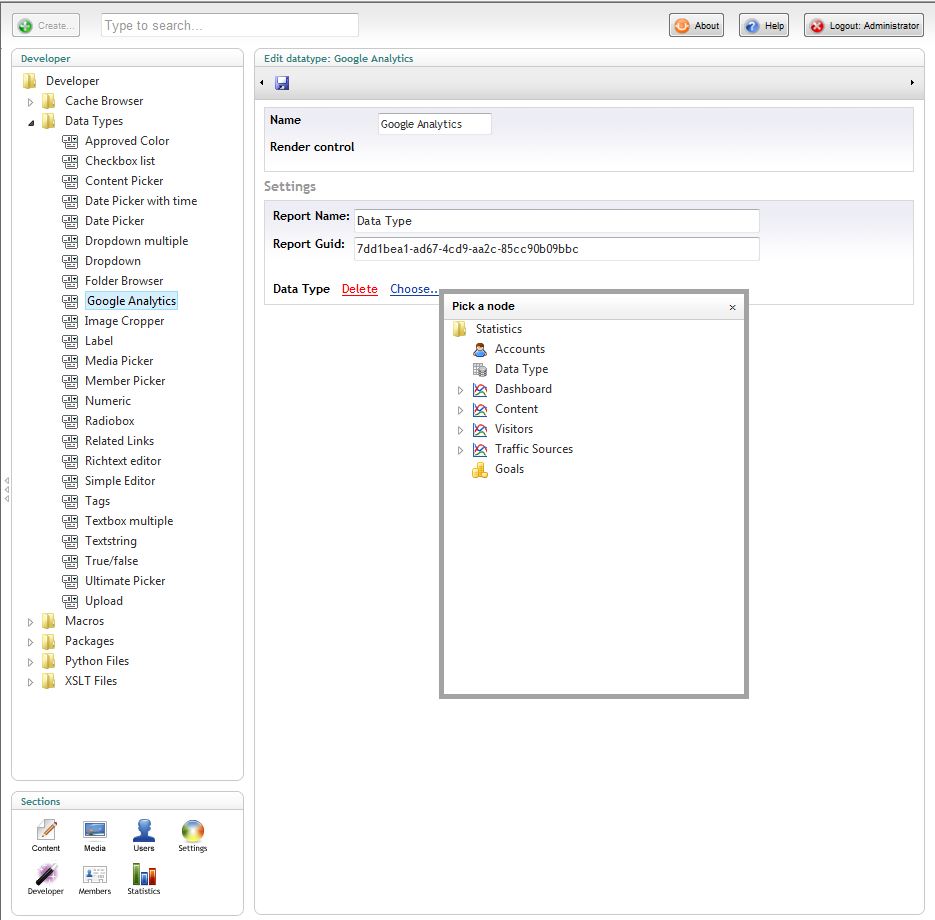Screen dimensions: 935x920
Task: Open the About button
Action: [696, 26]
